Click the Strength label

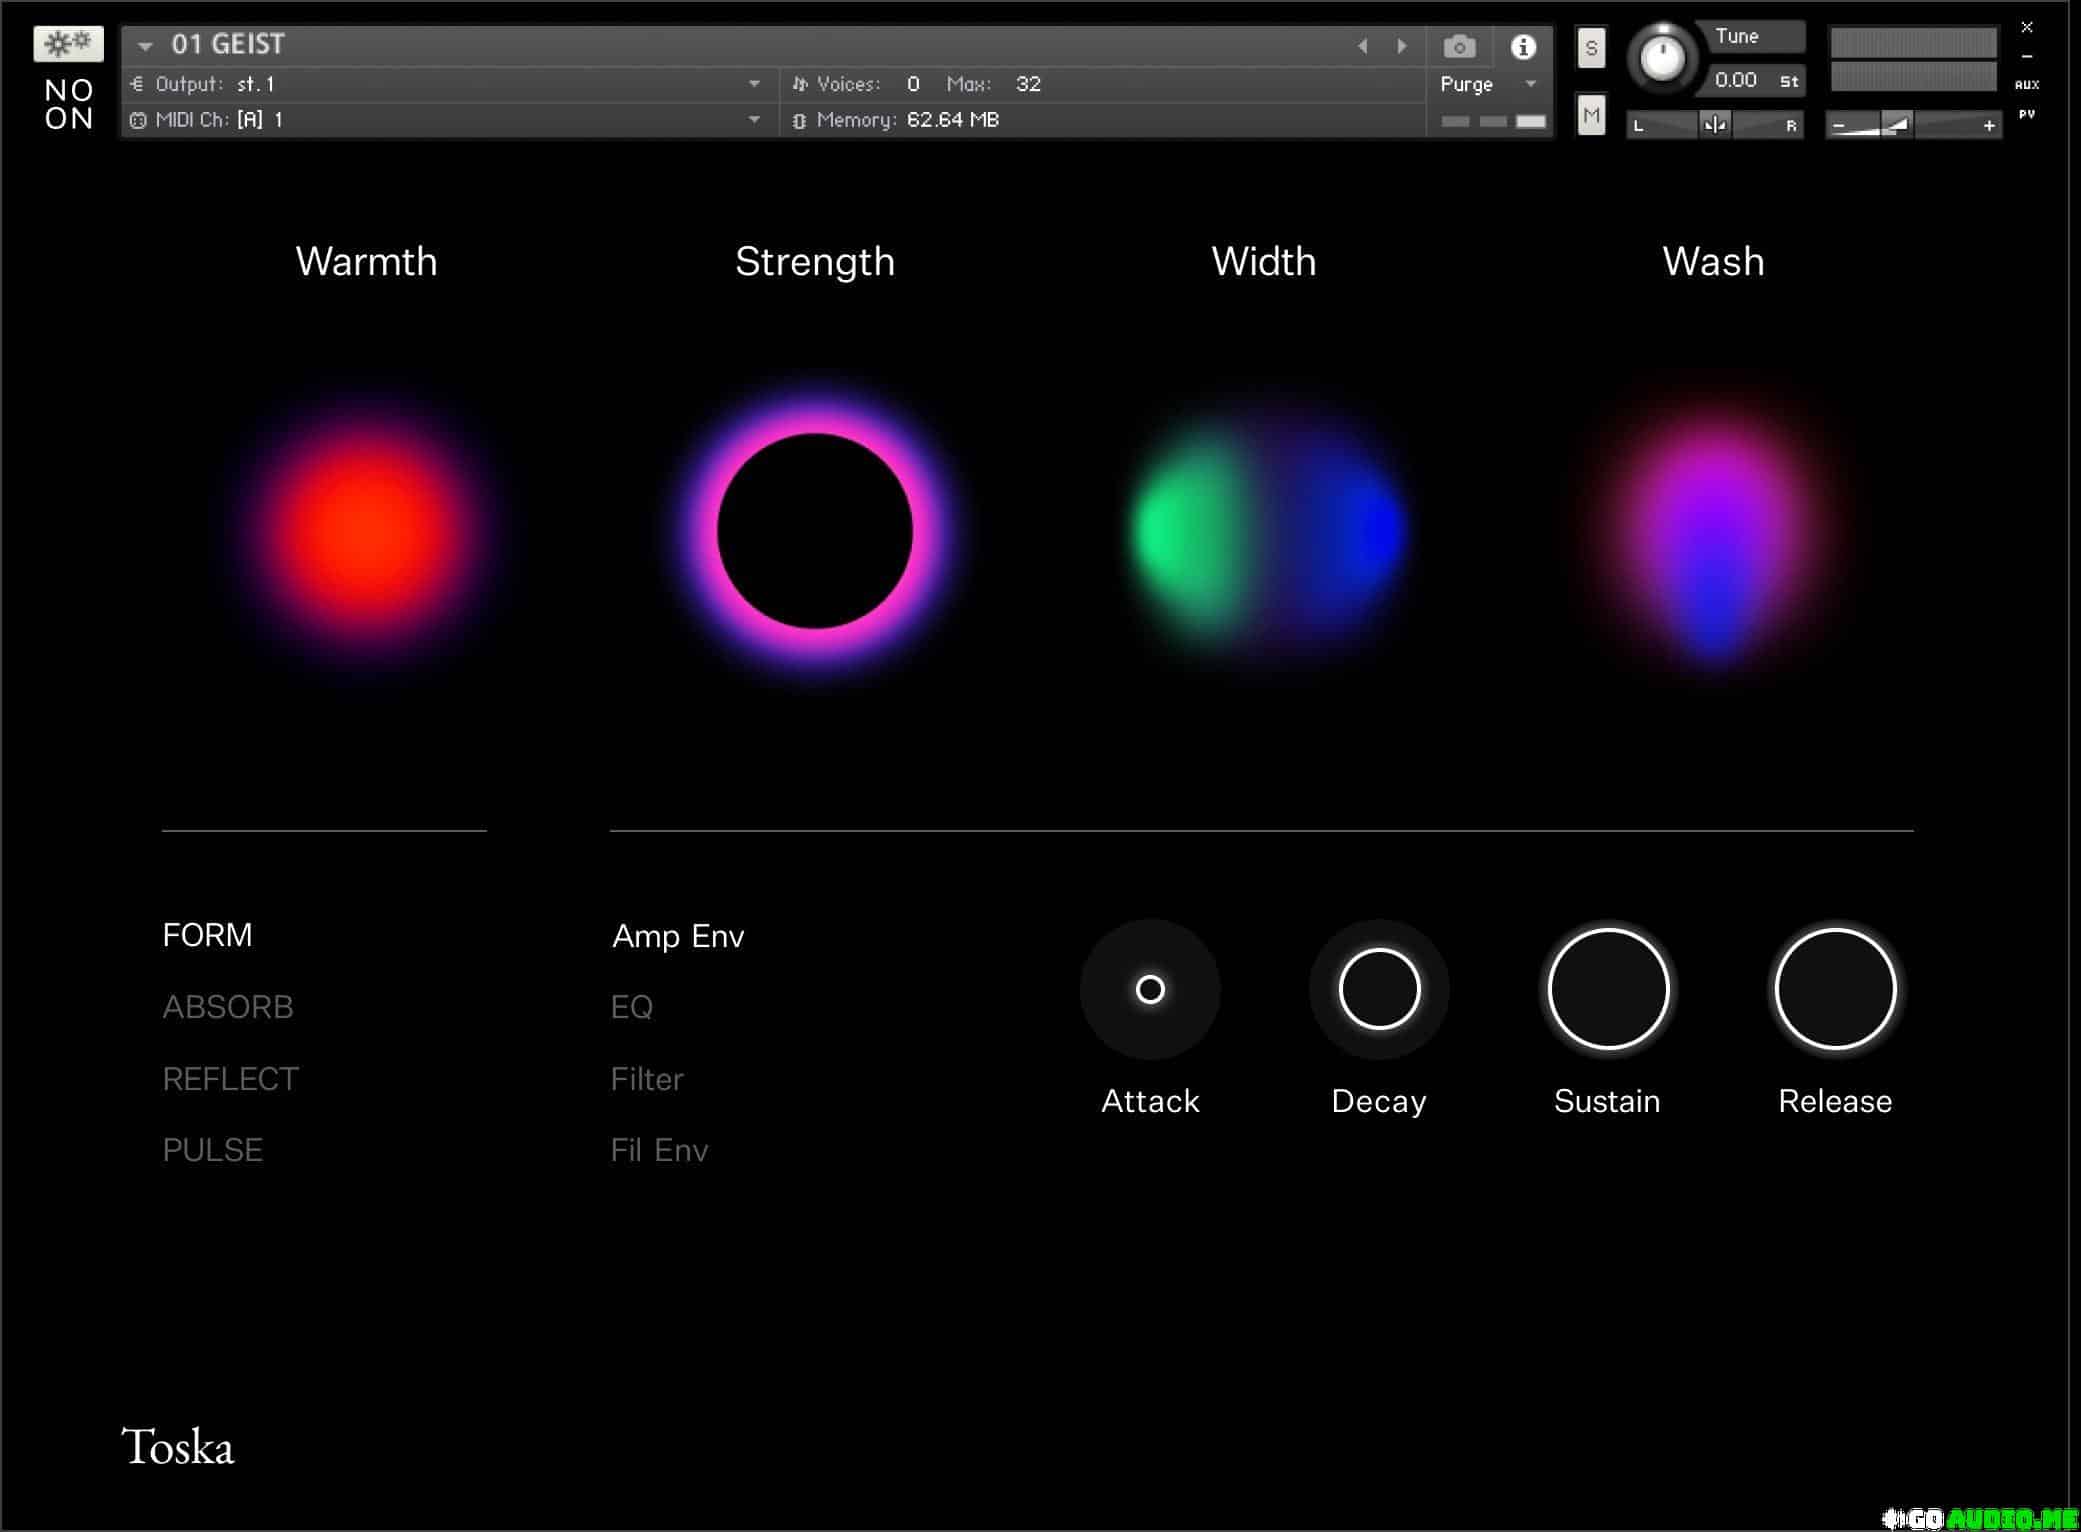click(x=815, y=263)
